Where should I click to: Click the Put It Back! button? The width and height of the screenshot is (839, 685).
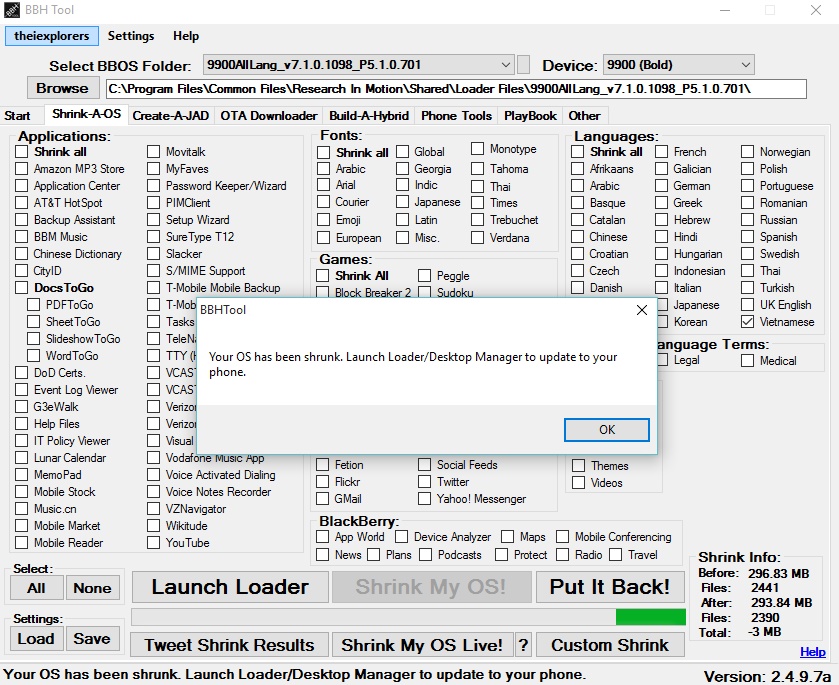click(x=610, y=587)
